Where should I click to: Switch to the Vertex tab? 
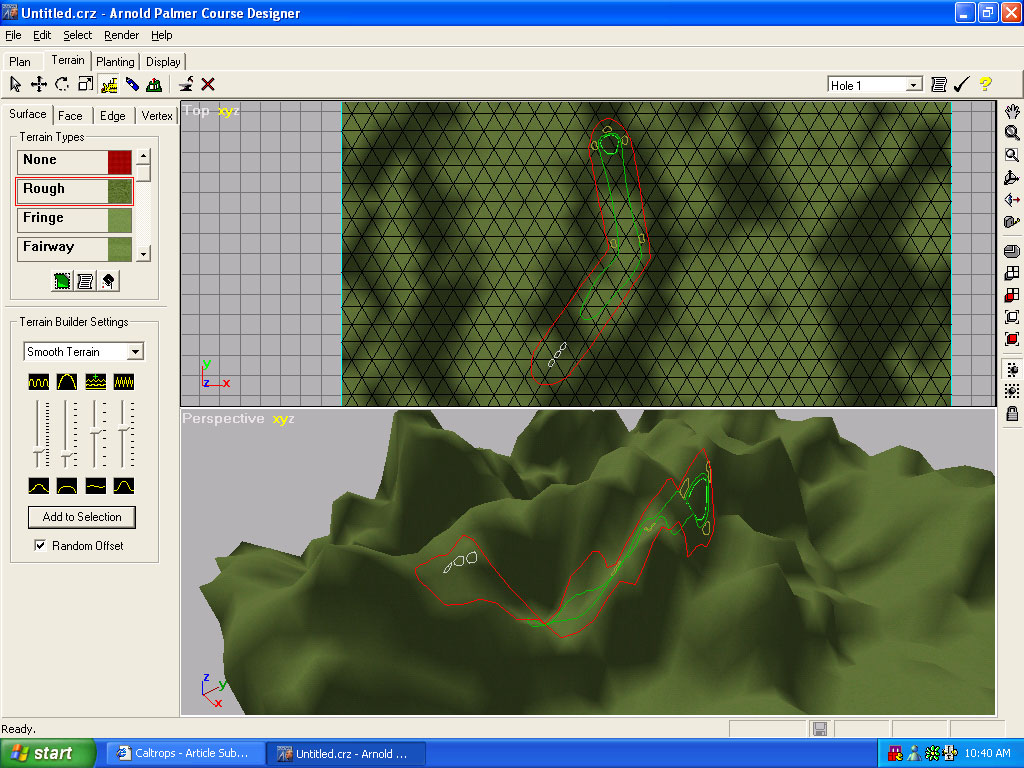157,116
